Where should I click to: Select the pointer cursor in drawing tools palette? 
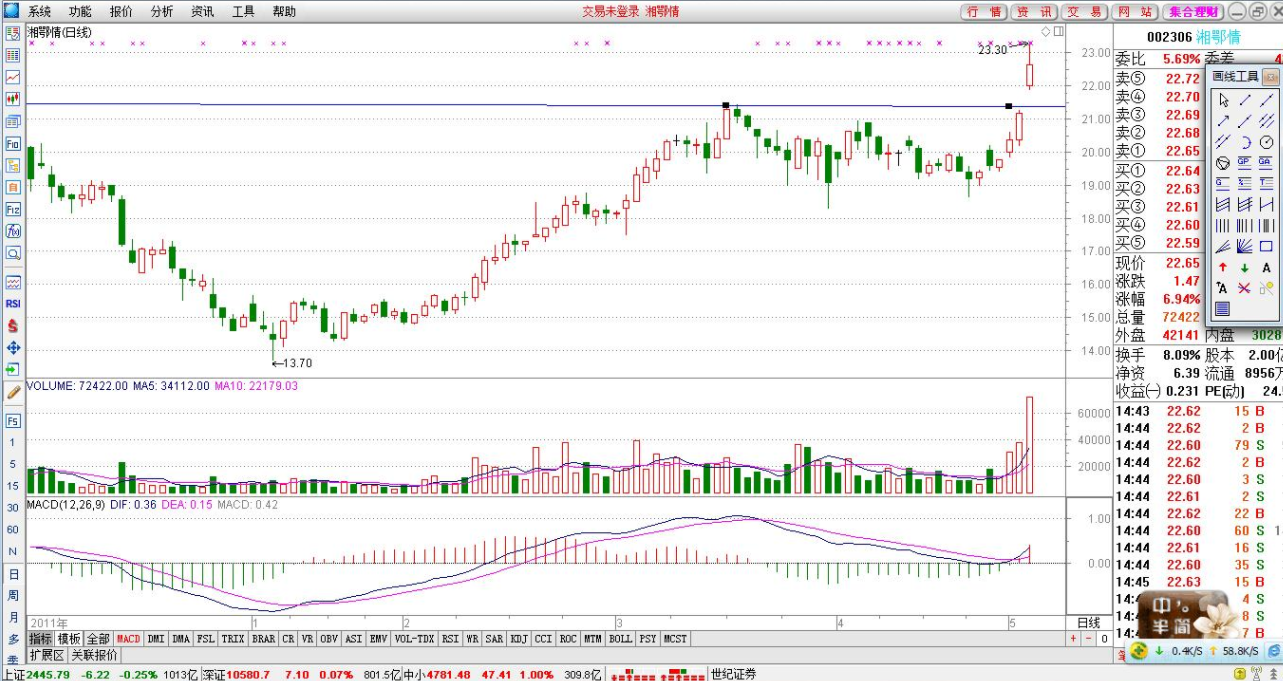pos(1223,100)
